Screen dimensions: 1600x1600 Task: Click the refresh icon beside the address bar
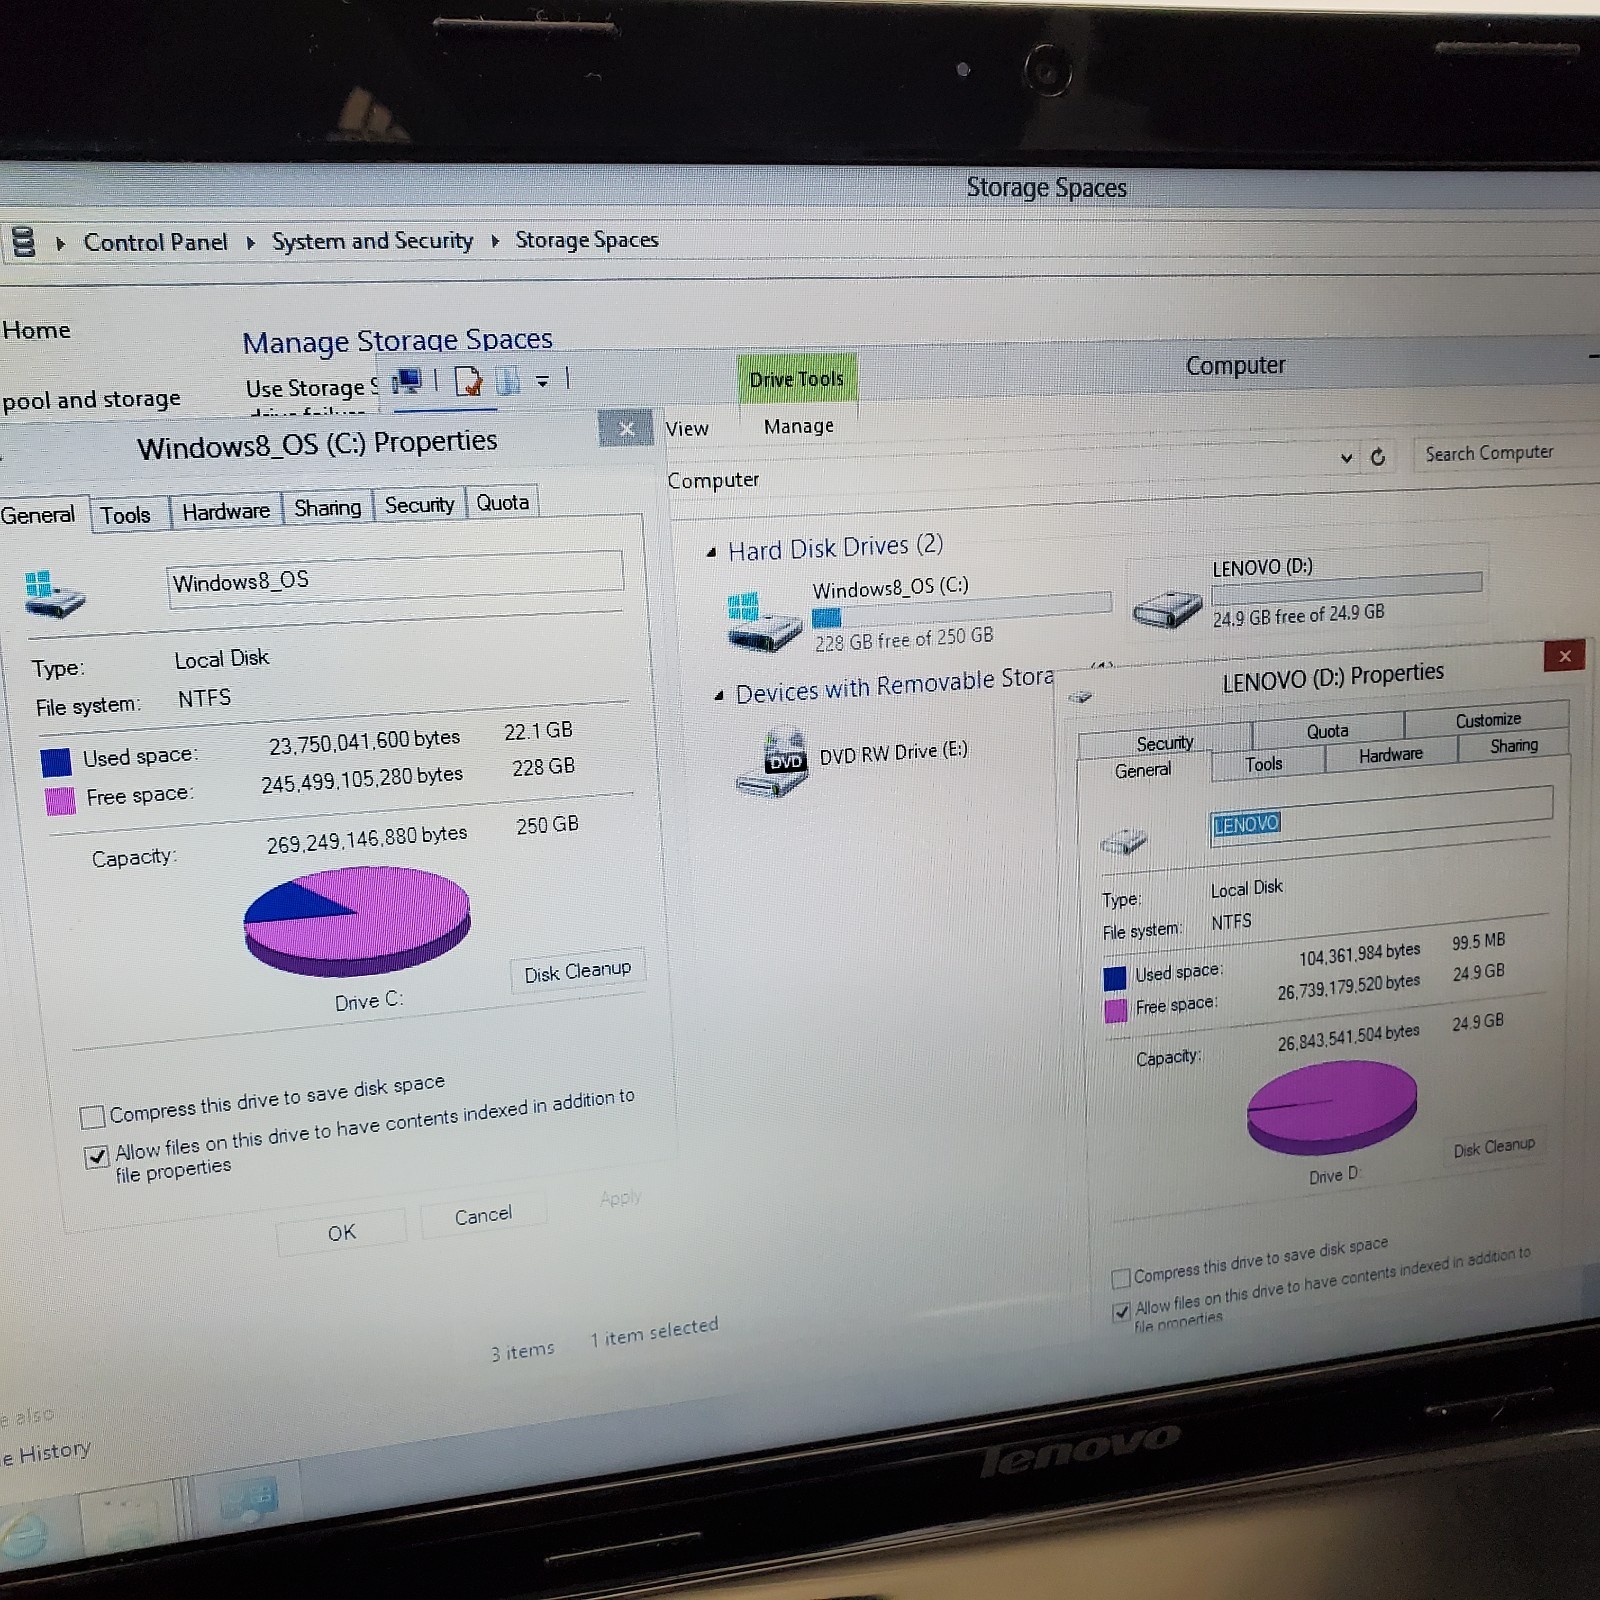(1378, 457)
